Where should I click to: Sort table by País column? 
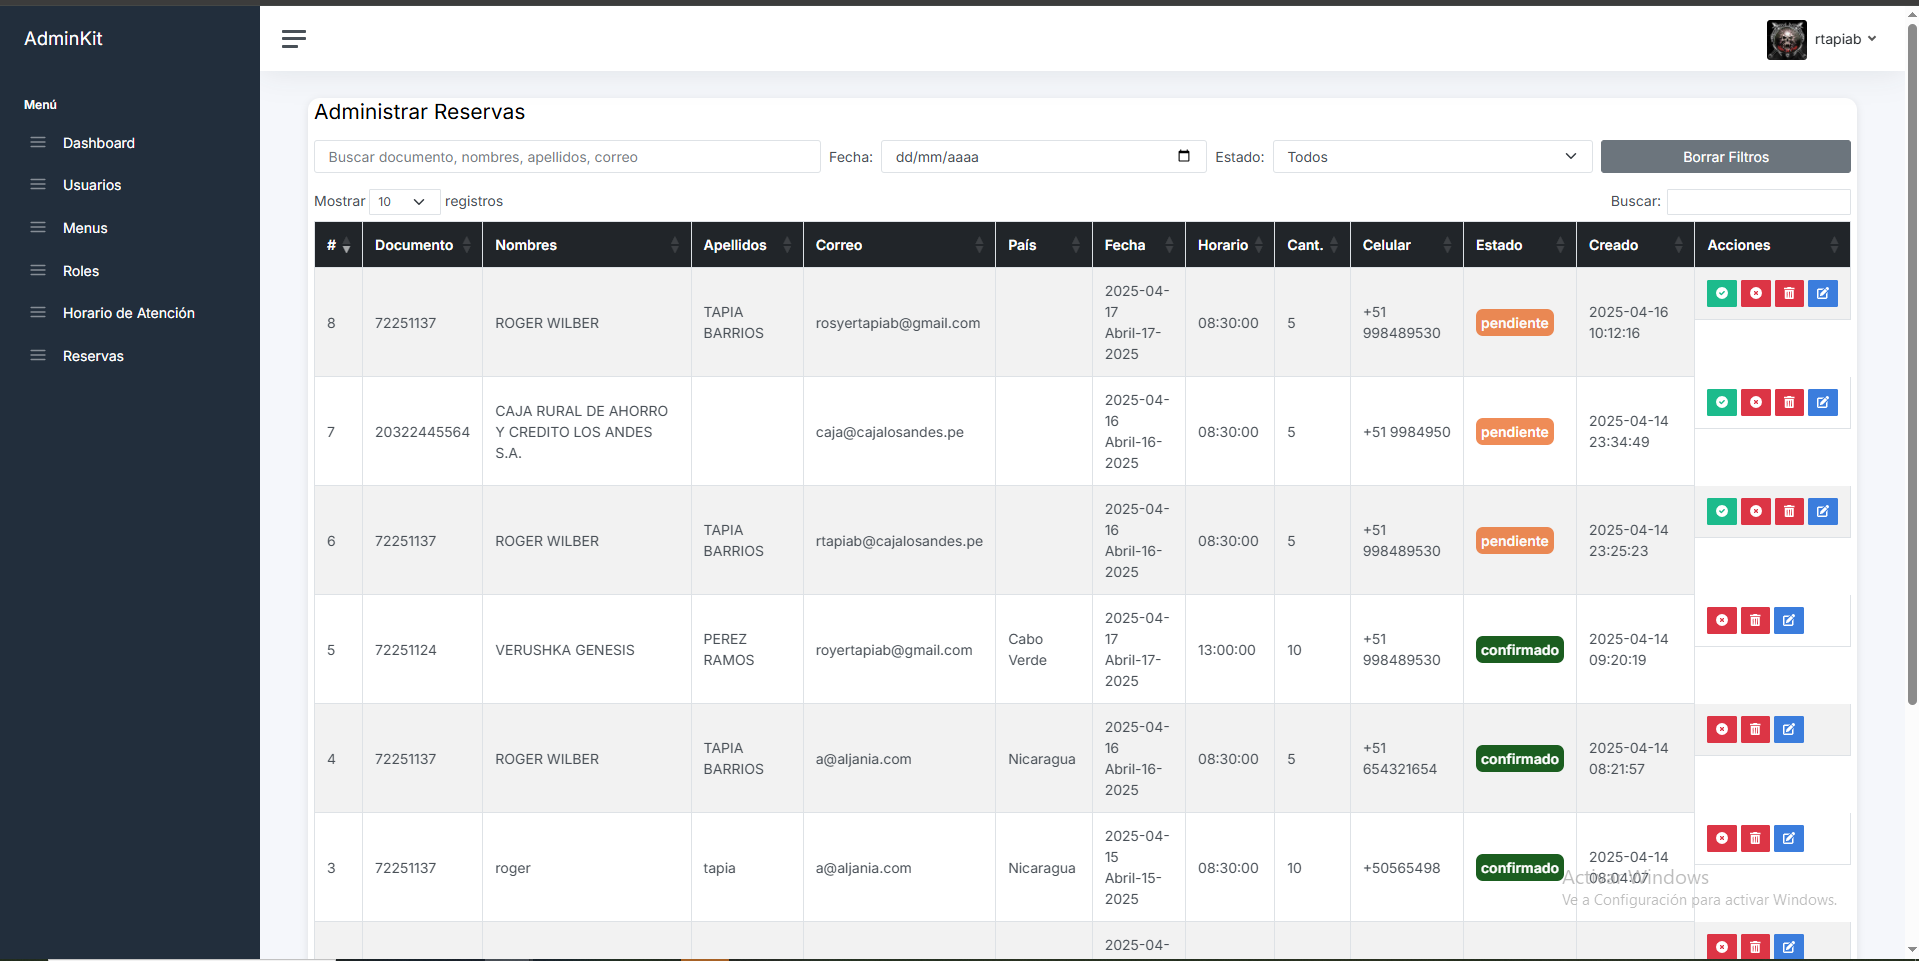[x=1044, y=245]
